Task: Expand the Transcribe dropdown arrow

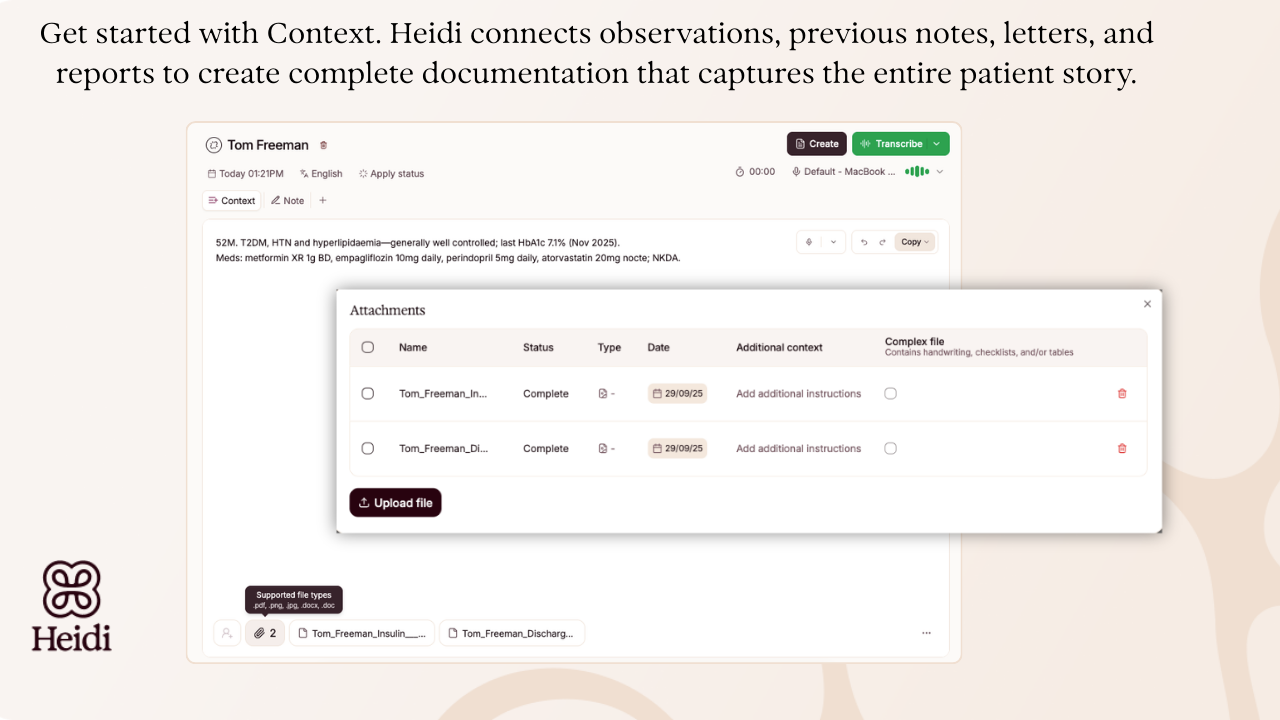Action: tap(937, 144)
